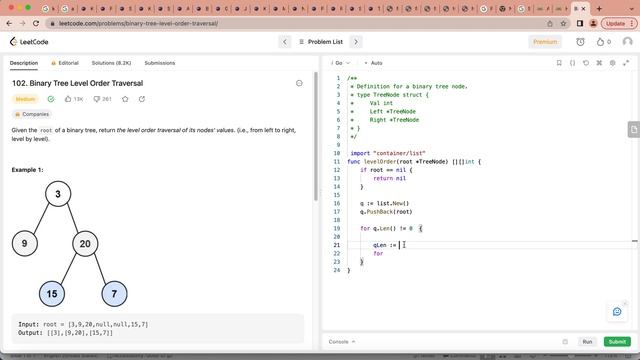The height and width of the screenshot is (360, 640).
Task: Open the Solutions tab
Action: pos(111,63)
